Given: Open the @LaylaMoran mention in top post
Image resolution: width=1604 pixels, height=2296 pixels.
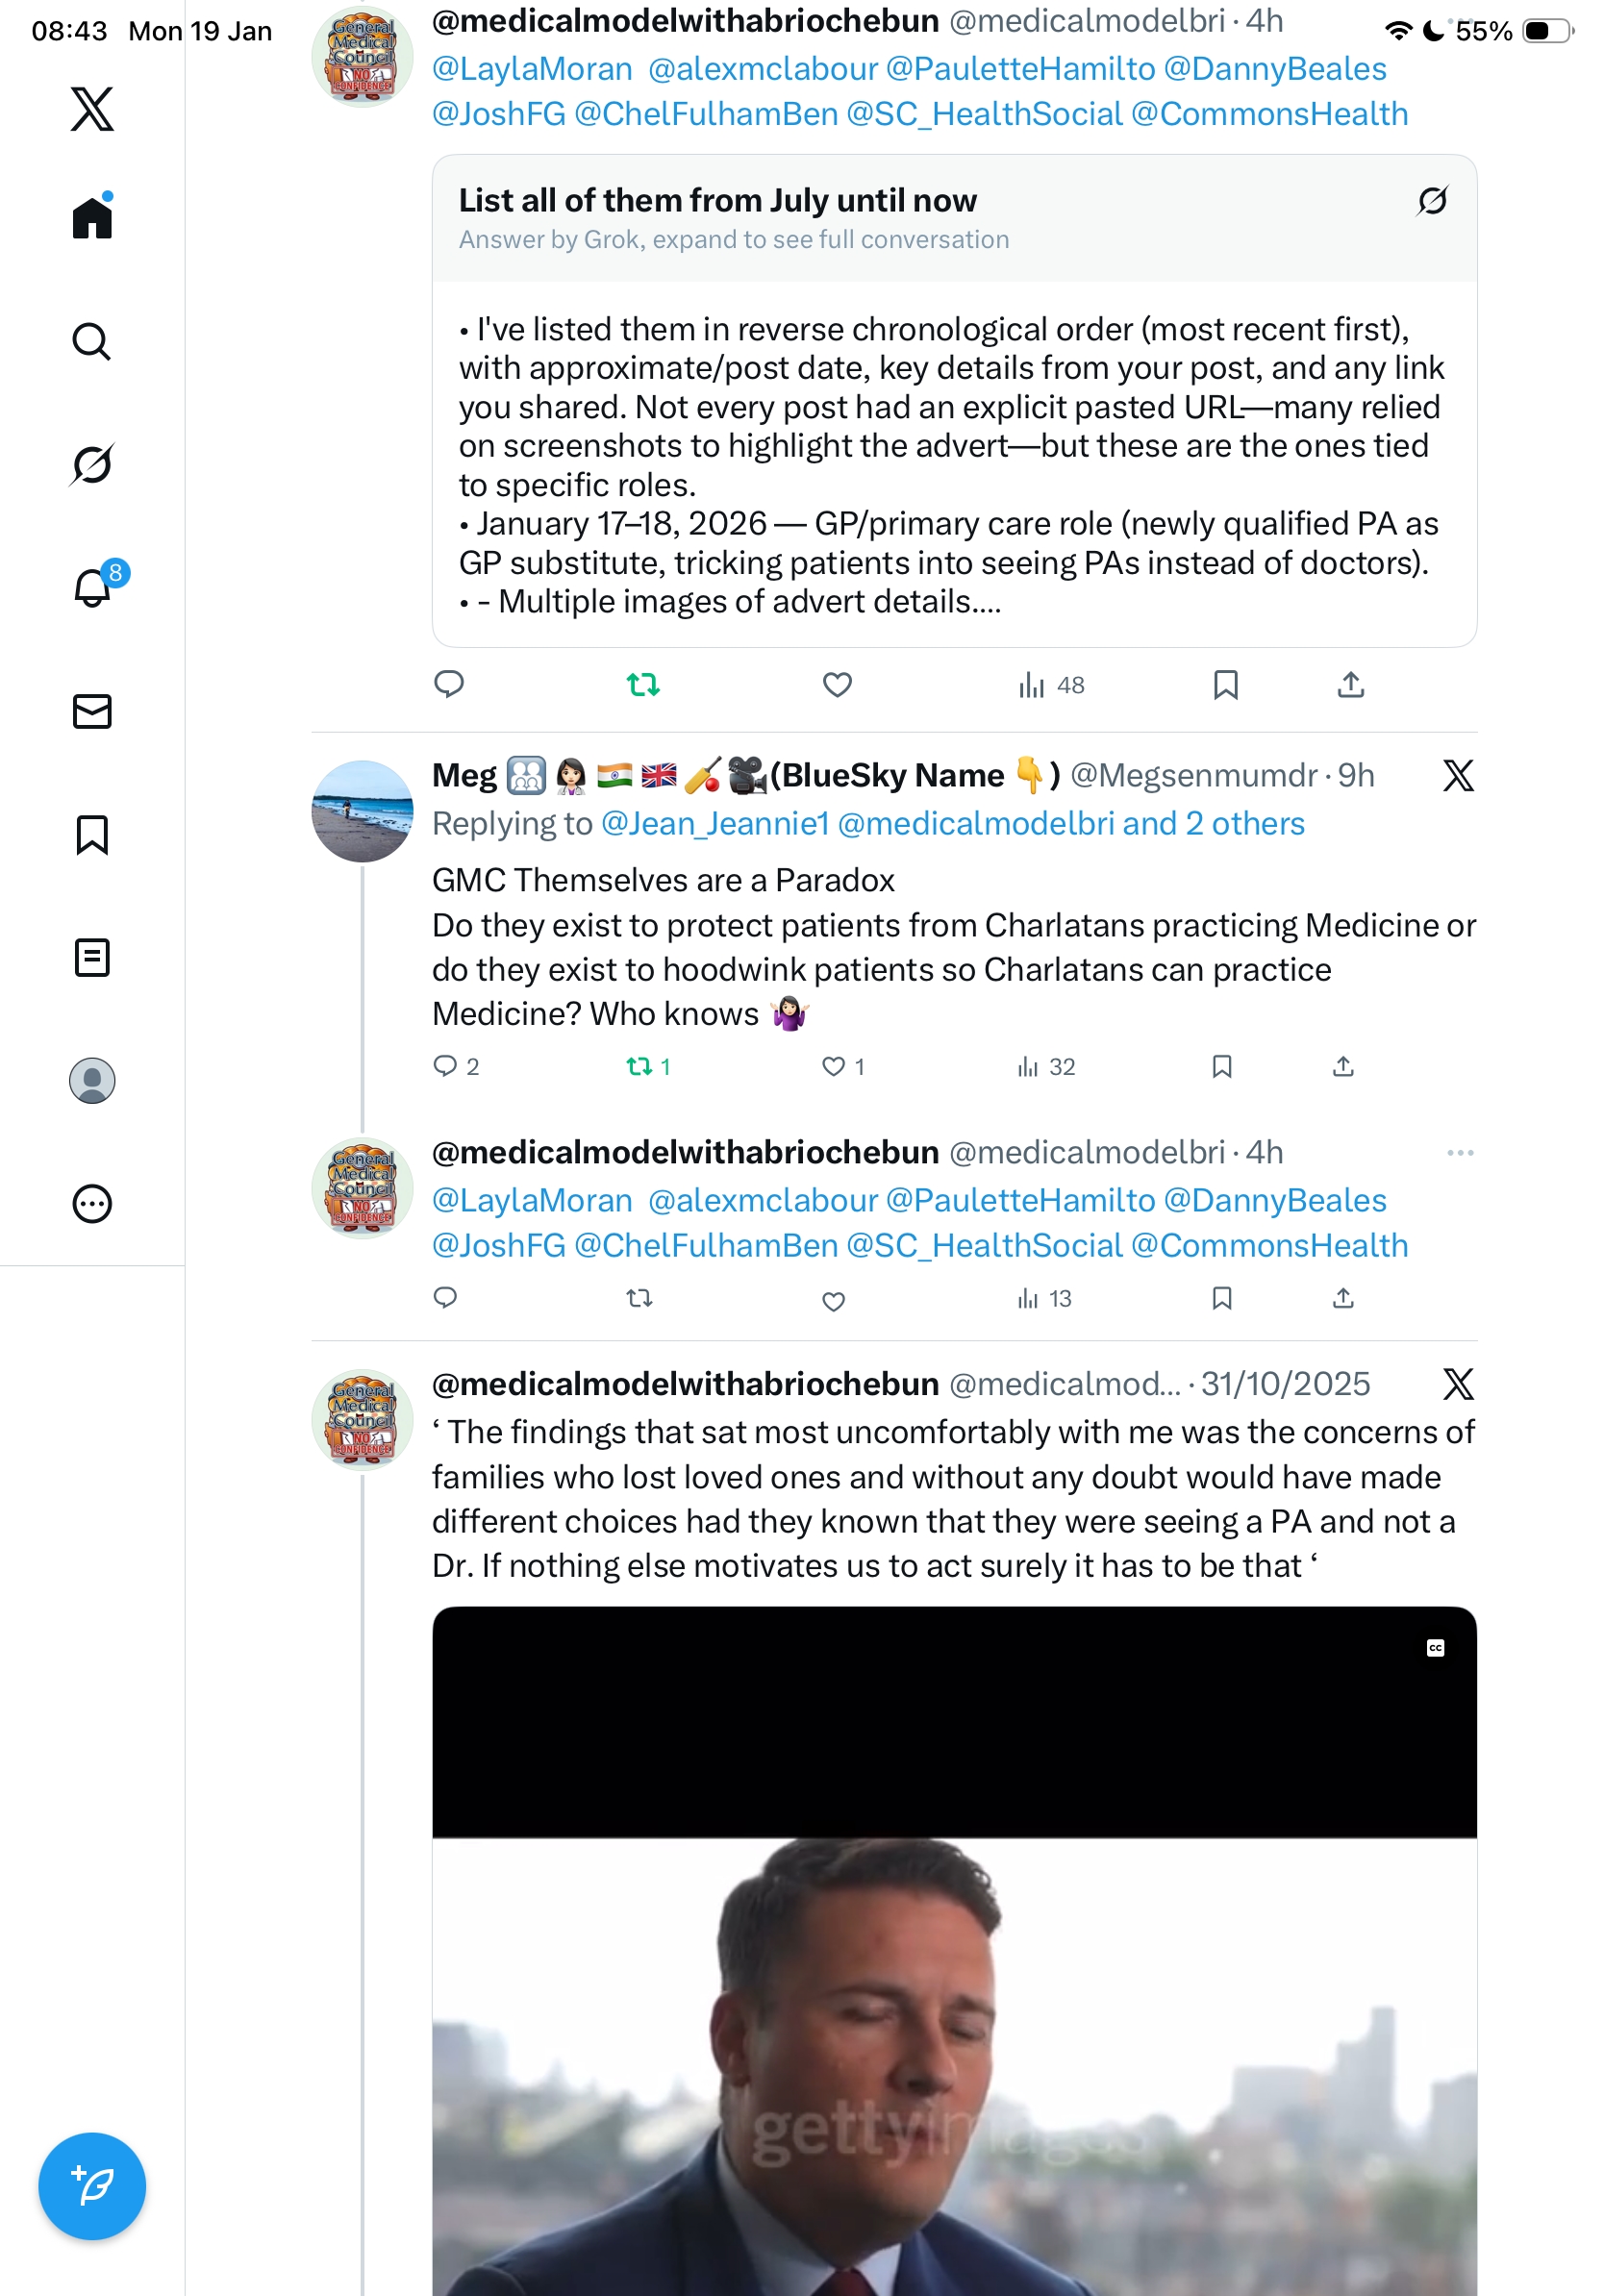Looking at the screenshot, I should pos(532,69).
